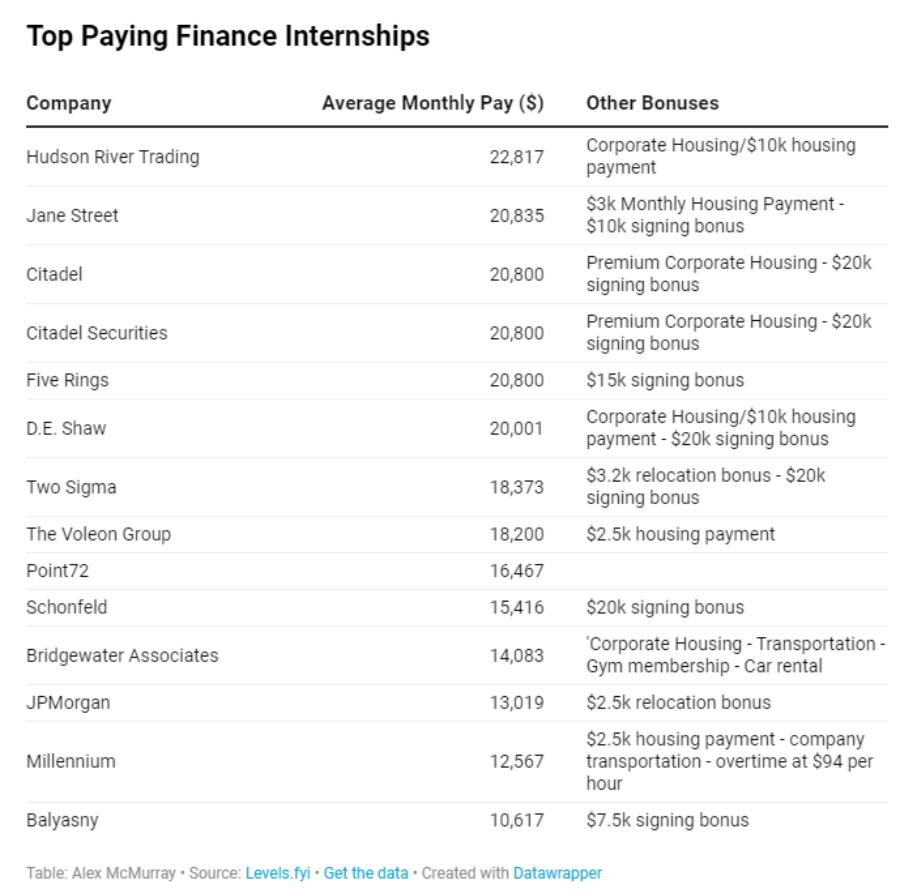Viewport: 900px width, 893px height.
Task: Click the Get the data link
Action: point(366,873)
